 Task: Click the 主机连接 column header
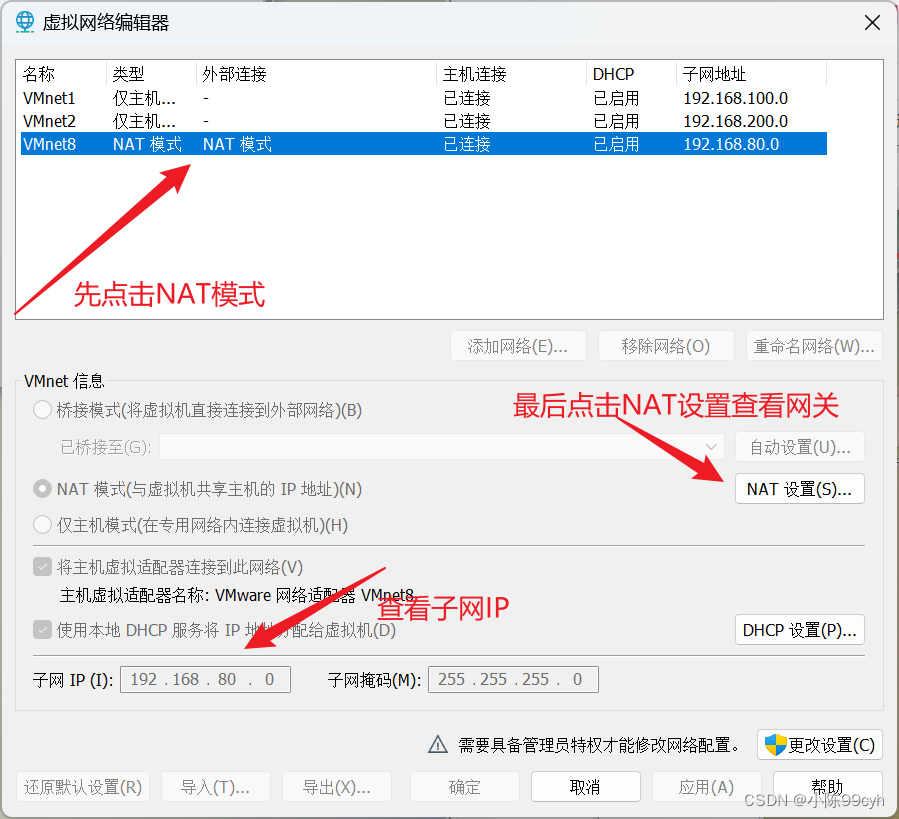click(511, 74)
